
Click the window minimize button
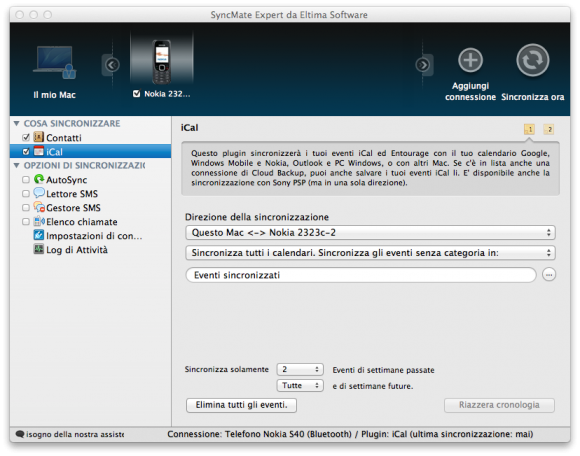tap(34, 15)
